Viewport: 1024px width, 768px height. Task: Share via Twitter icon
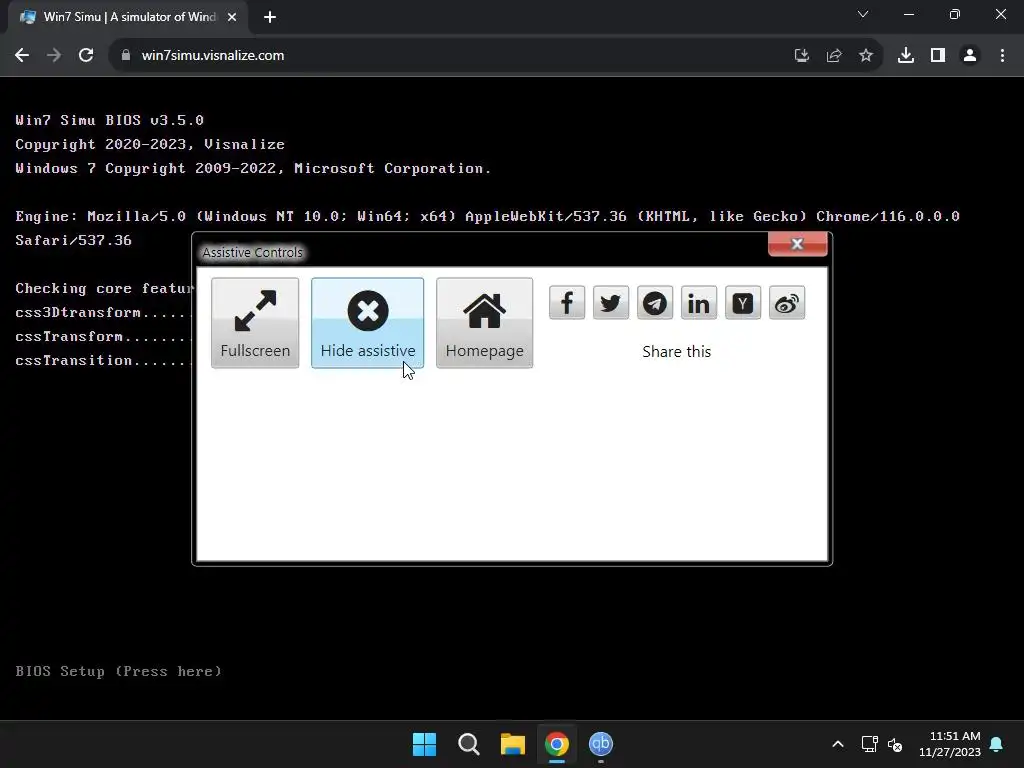tap(611, 303)
